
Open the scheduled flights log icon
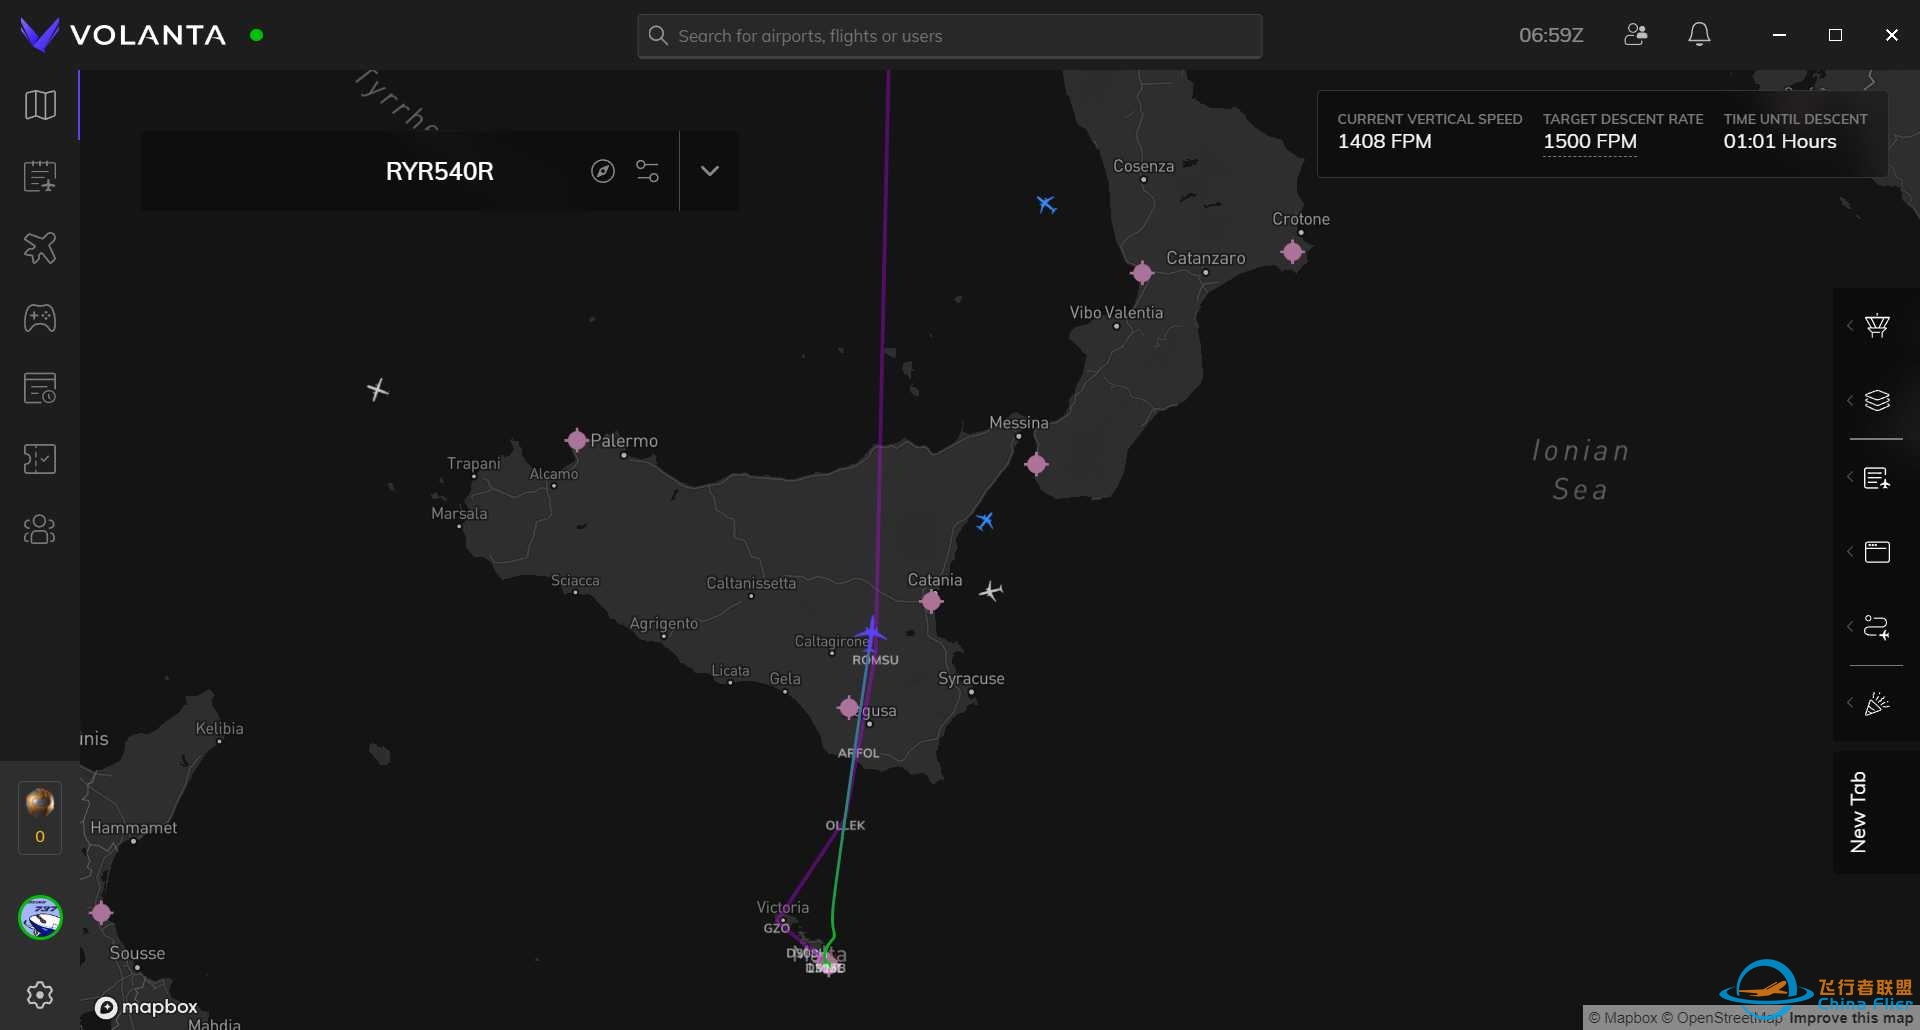pos(40,388)
